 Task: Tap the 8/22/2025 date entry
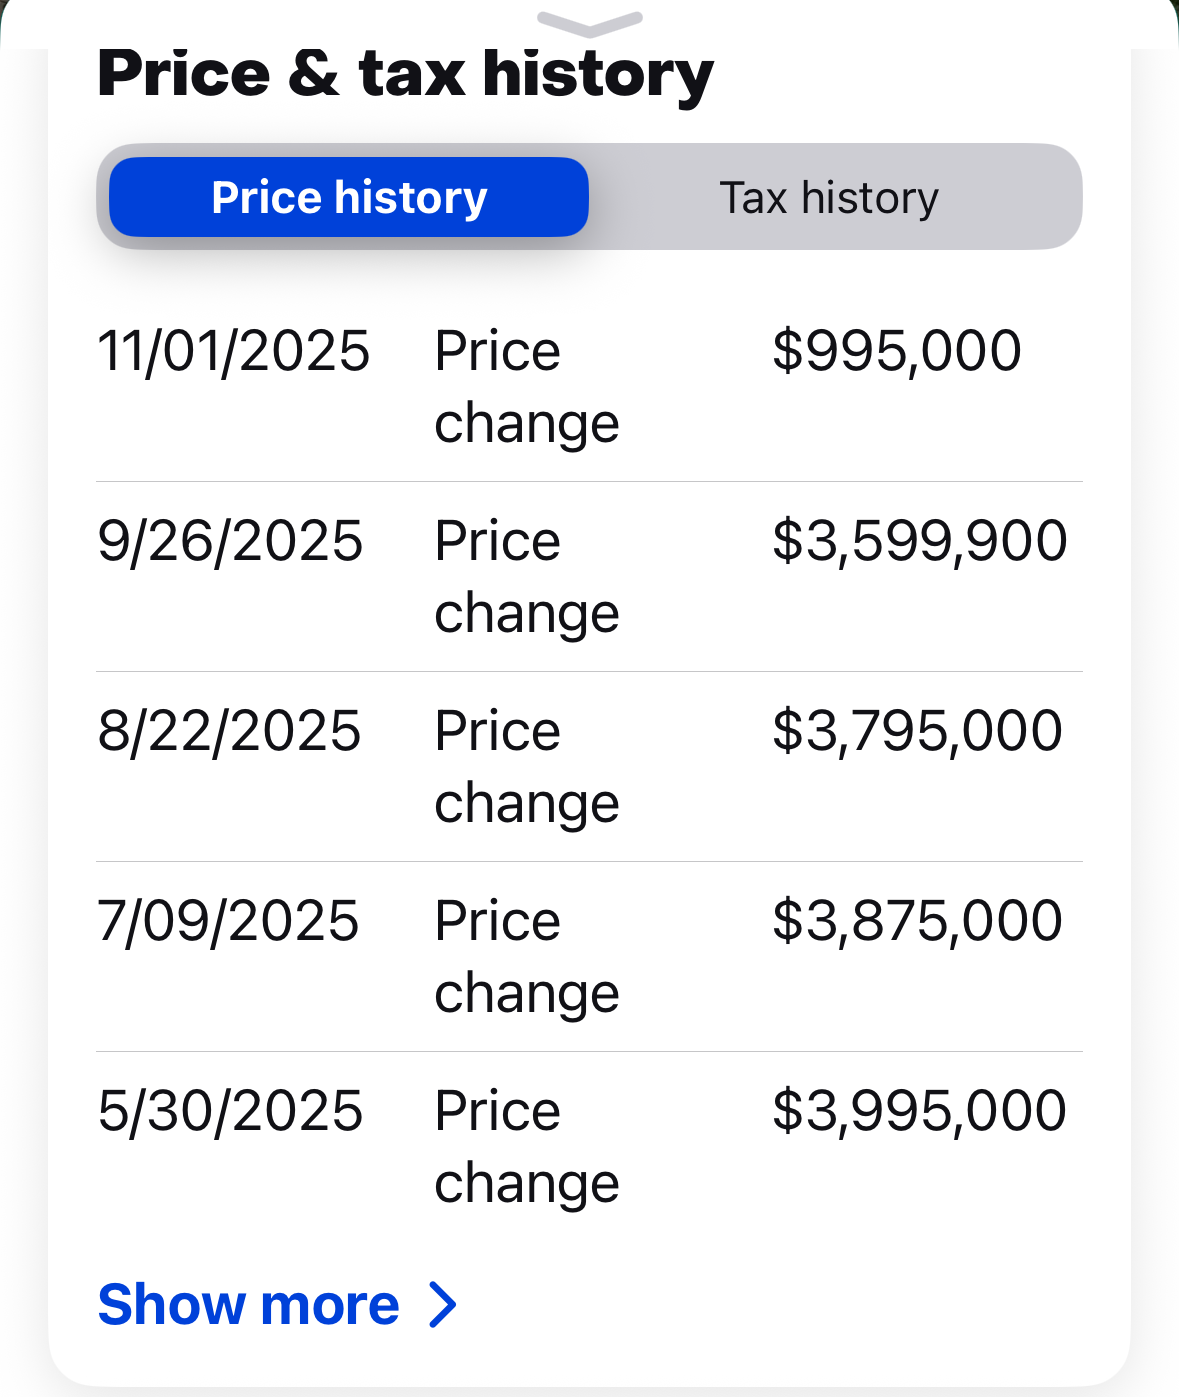pos(229,732)
